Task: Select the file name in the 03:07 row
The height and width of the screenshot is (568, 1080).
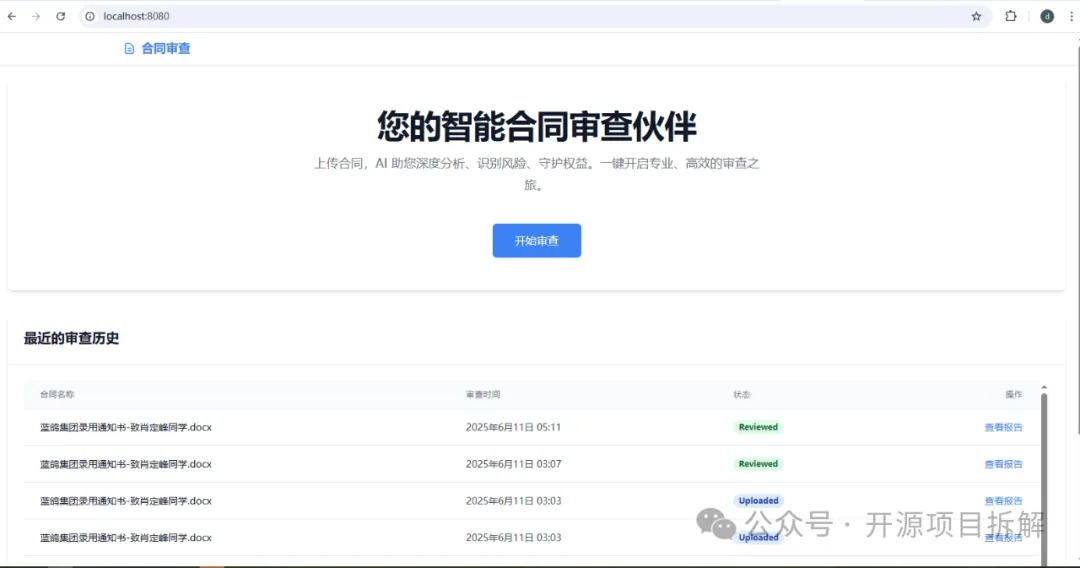Action: point(126,464)
